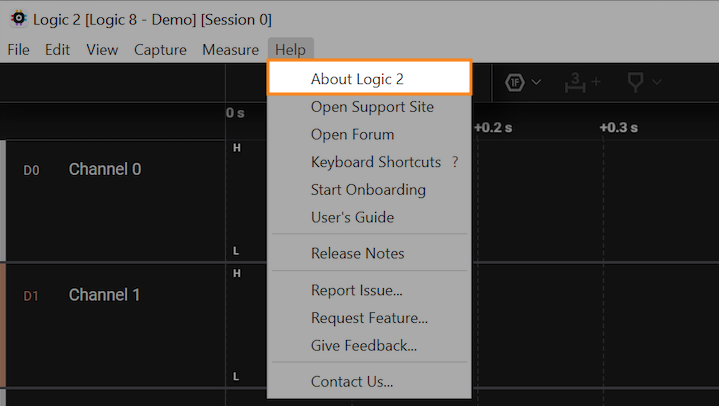The height and width of the screenshot is (406, 719).
Task: Click the +0.3 s timeline marker
Action: point(618,128)
